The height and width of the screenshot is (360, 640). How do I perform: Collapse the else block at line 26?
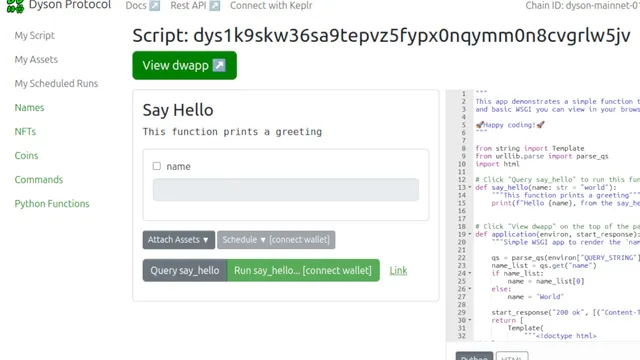pyautogui.click(x=470, y=289)
